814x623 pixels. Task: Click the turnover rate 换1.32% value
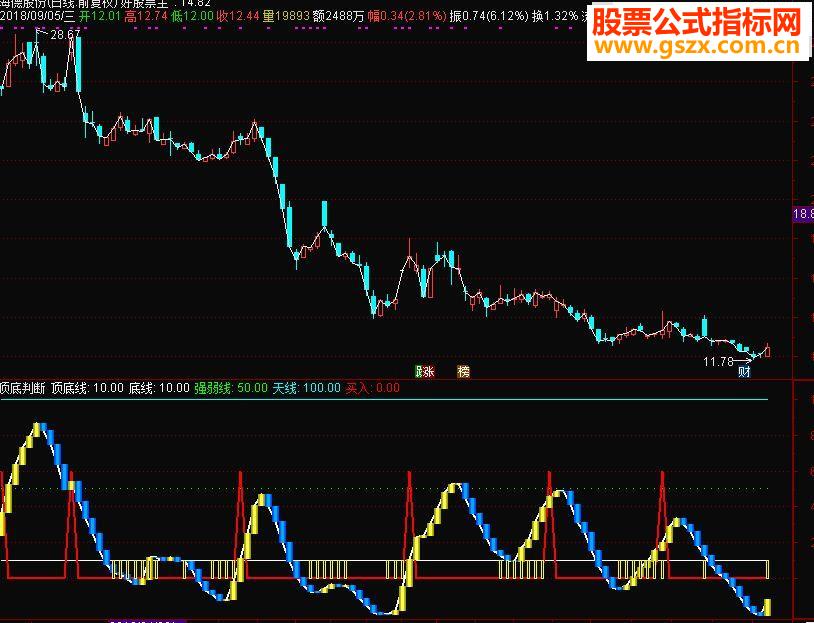[x=555, y=16]
